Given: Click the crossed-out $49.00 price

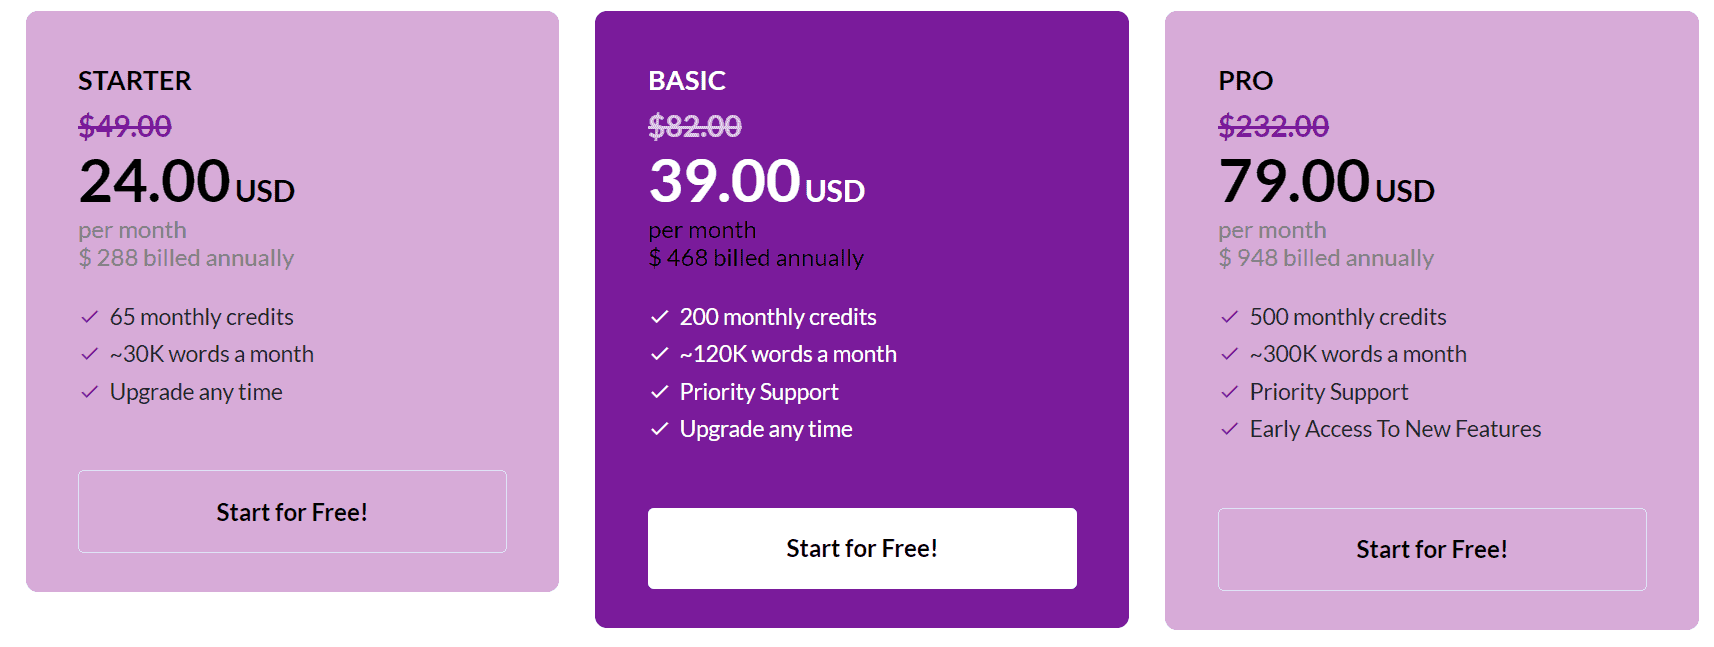Looking at the screenshot, I should pyautogui.click(x=124, y=127).
